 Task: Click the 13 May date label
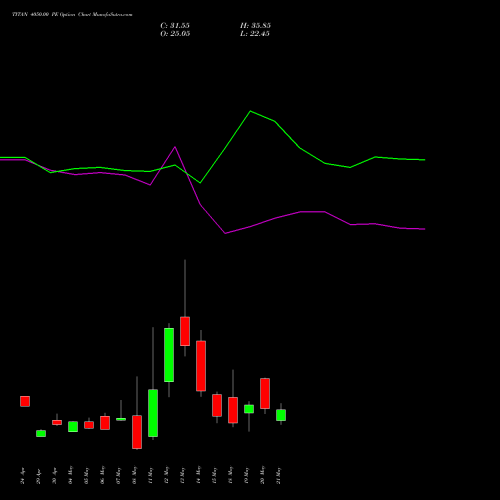pos(182,475)
